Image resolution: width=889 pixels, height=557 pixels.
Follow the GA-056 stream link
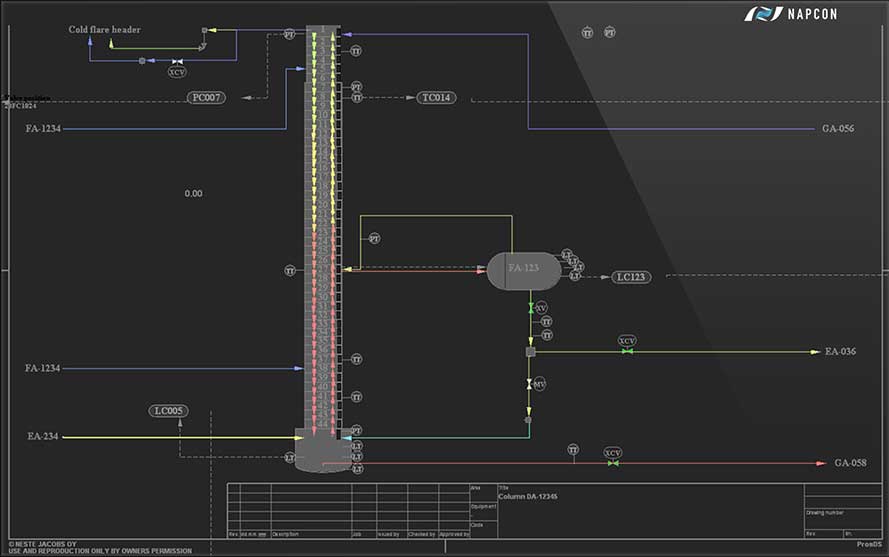[838, 129]
